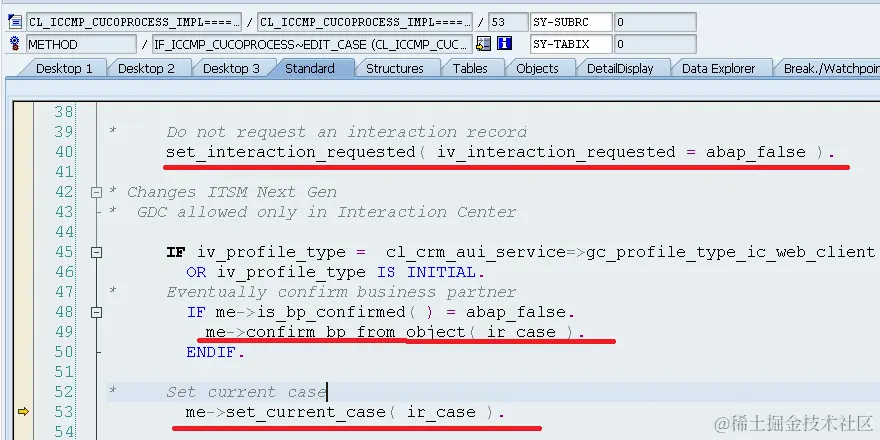The image size is (880, 440).
Task: Click the IF_ICCMP_CUCOPROCESS~EDIT_CASE method field
Action: 313,44
